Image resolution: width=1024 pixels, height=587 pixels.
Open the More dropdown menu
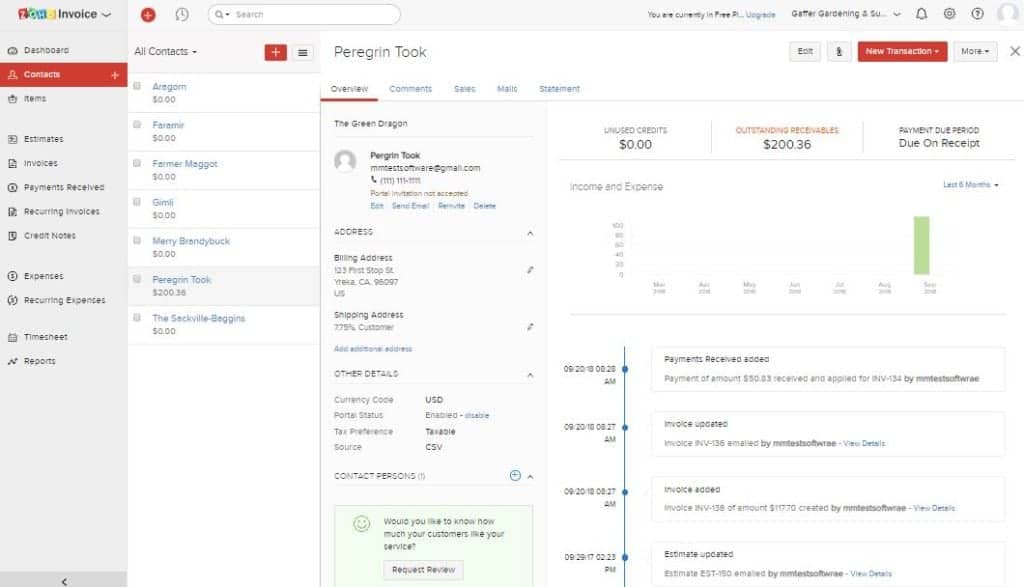pos(974,51)
